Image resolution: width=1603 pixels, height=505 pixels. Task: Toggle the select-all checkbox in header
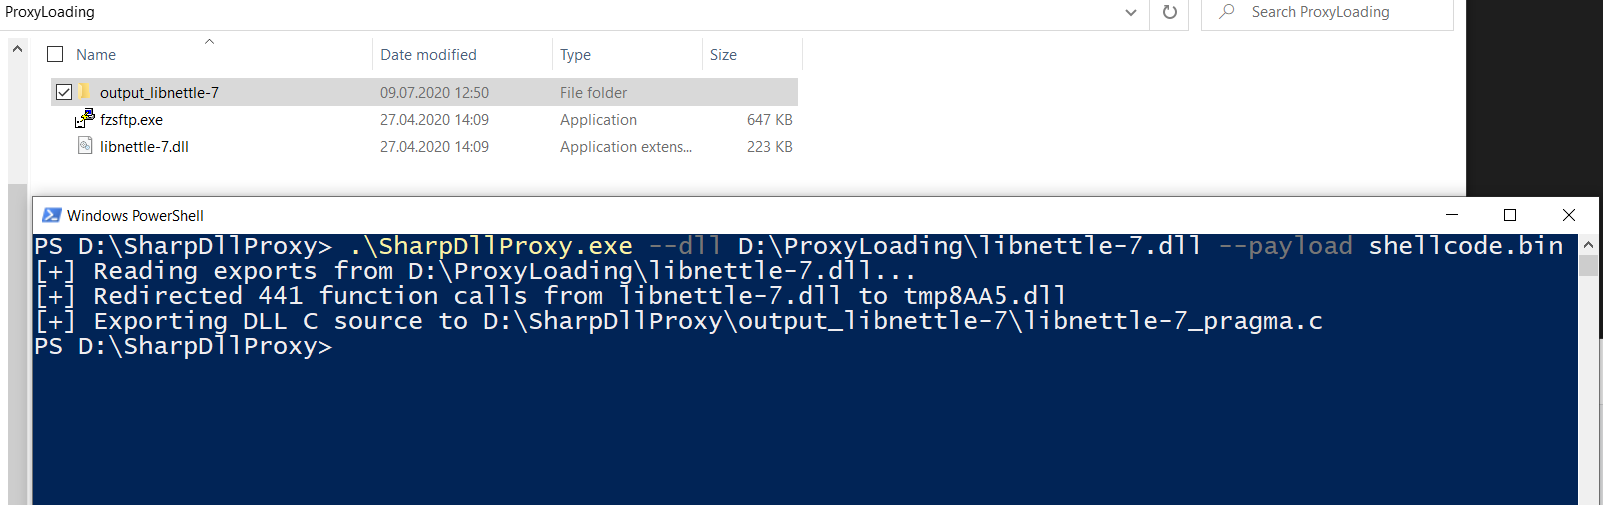(55, 54)
